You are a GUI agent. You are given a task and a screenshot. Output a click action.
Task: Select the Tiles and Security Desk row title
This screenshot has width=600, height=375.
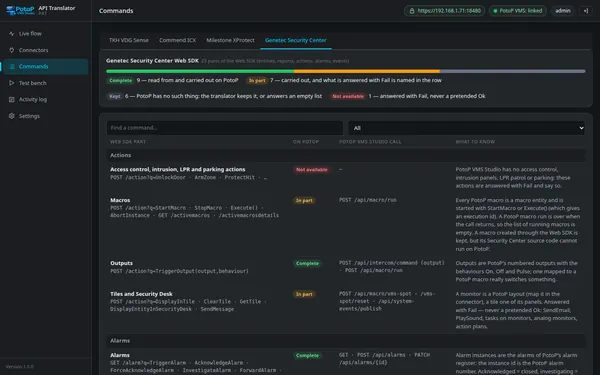point(141,294)
